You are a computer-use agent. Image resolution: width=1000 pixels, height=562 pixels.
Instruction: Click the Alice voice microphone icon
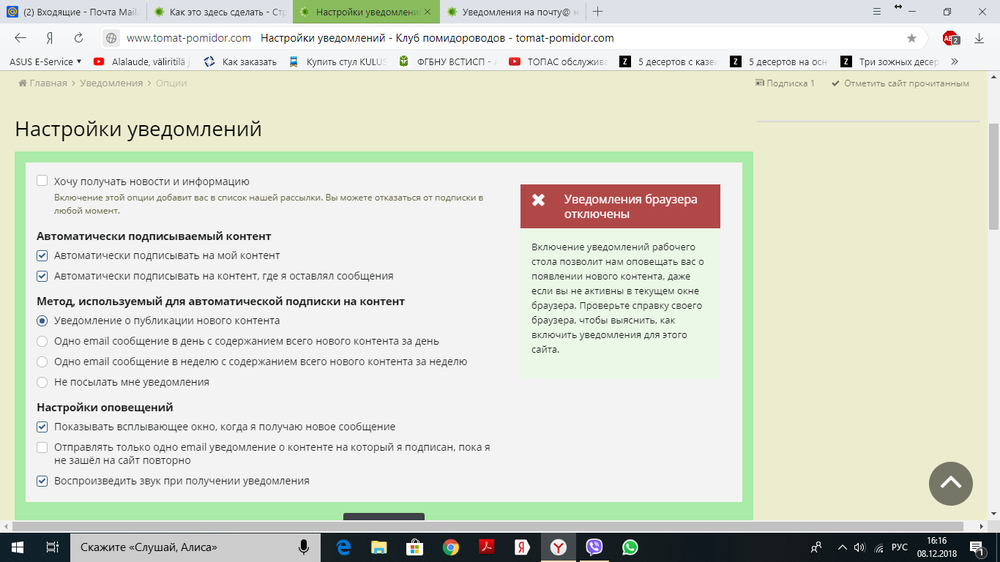coord(303,547)
